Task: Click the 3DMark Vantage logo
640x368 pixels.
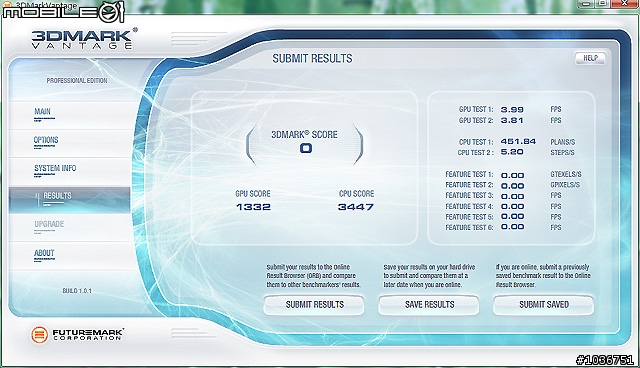Action: 84,39
